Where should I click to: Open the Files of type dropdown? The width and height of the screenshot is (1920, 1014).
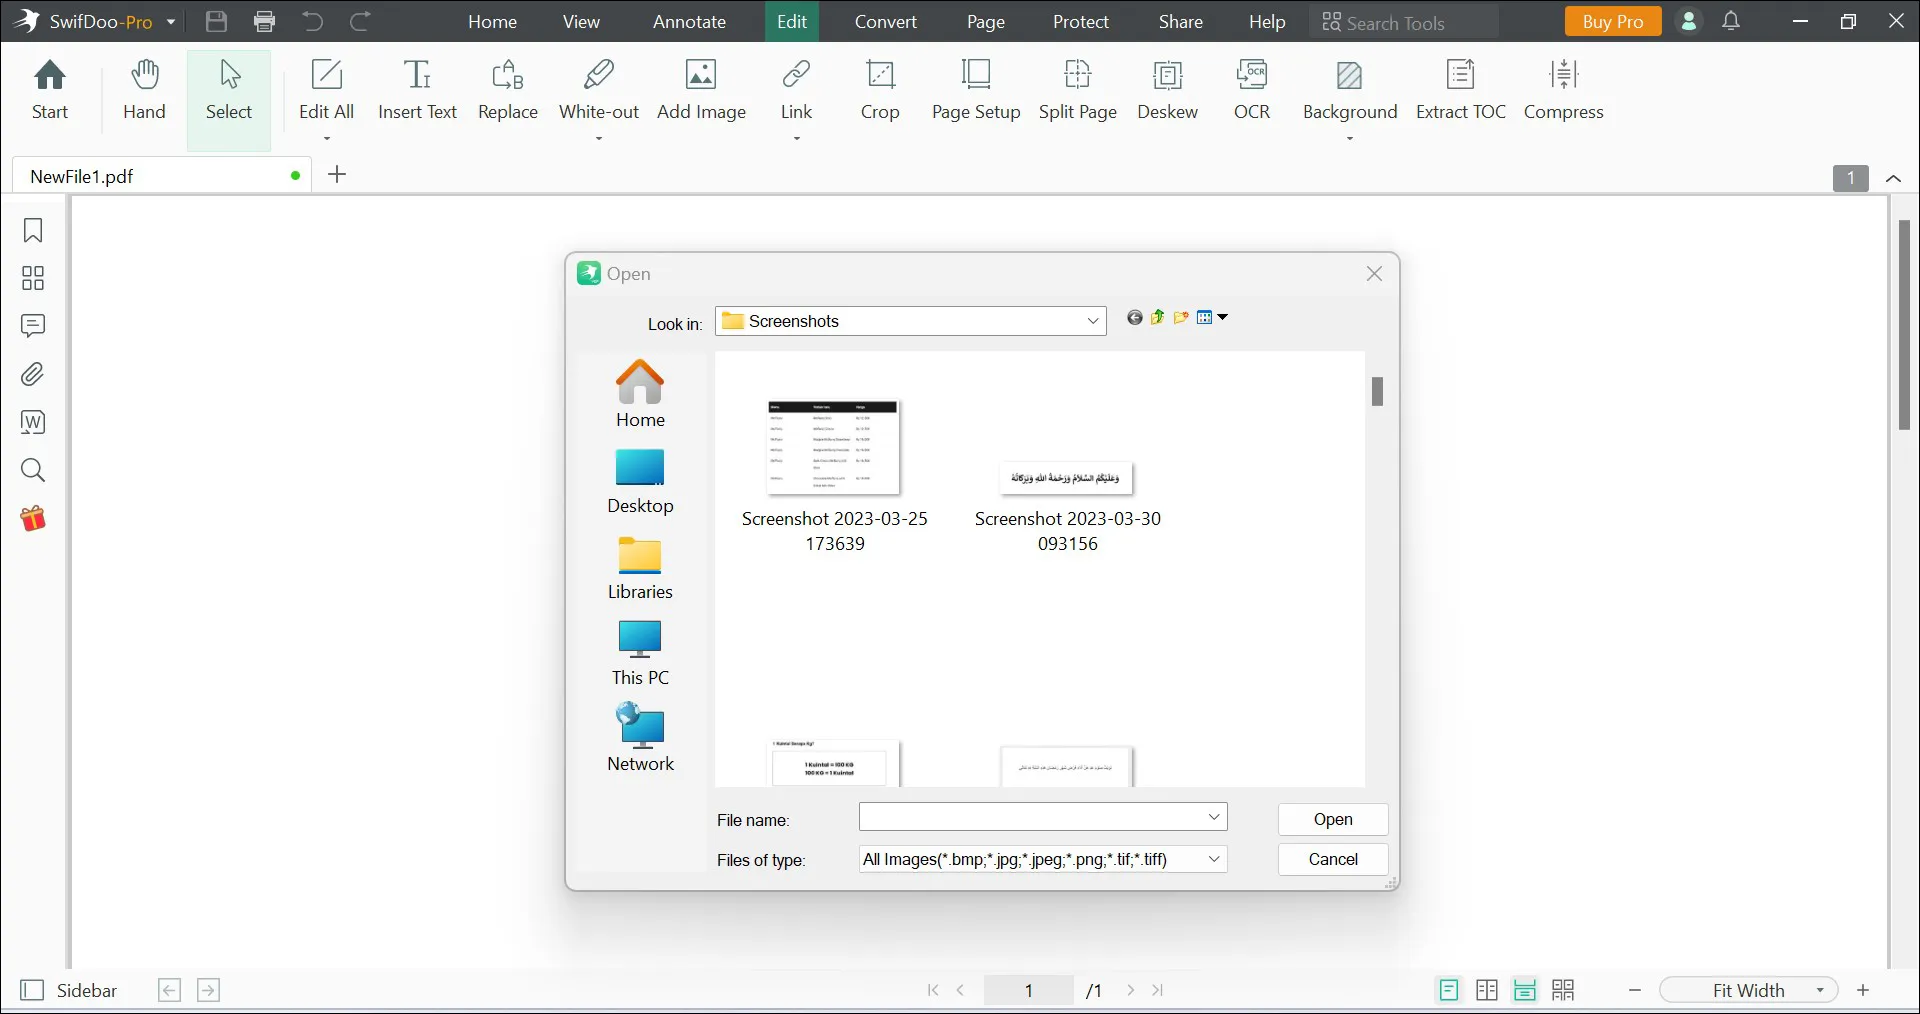point(1213,859)
